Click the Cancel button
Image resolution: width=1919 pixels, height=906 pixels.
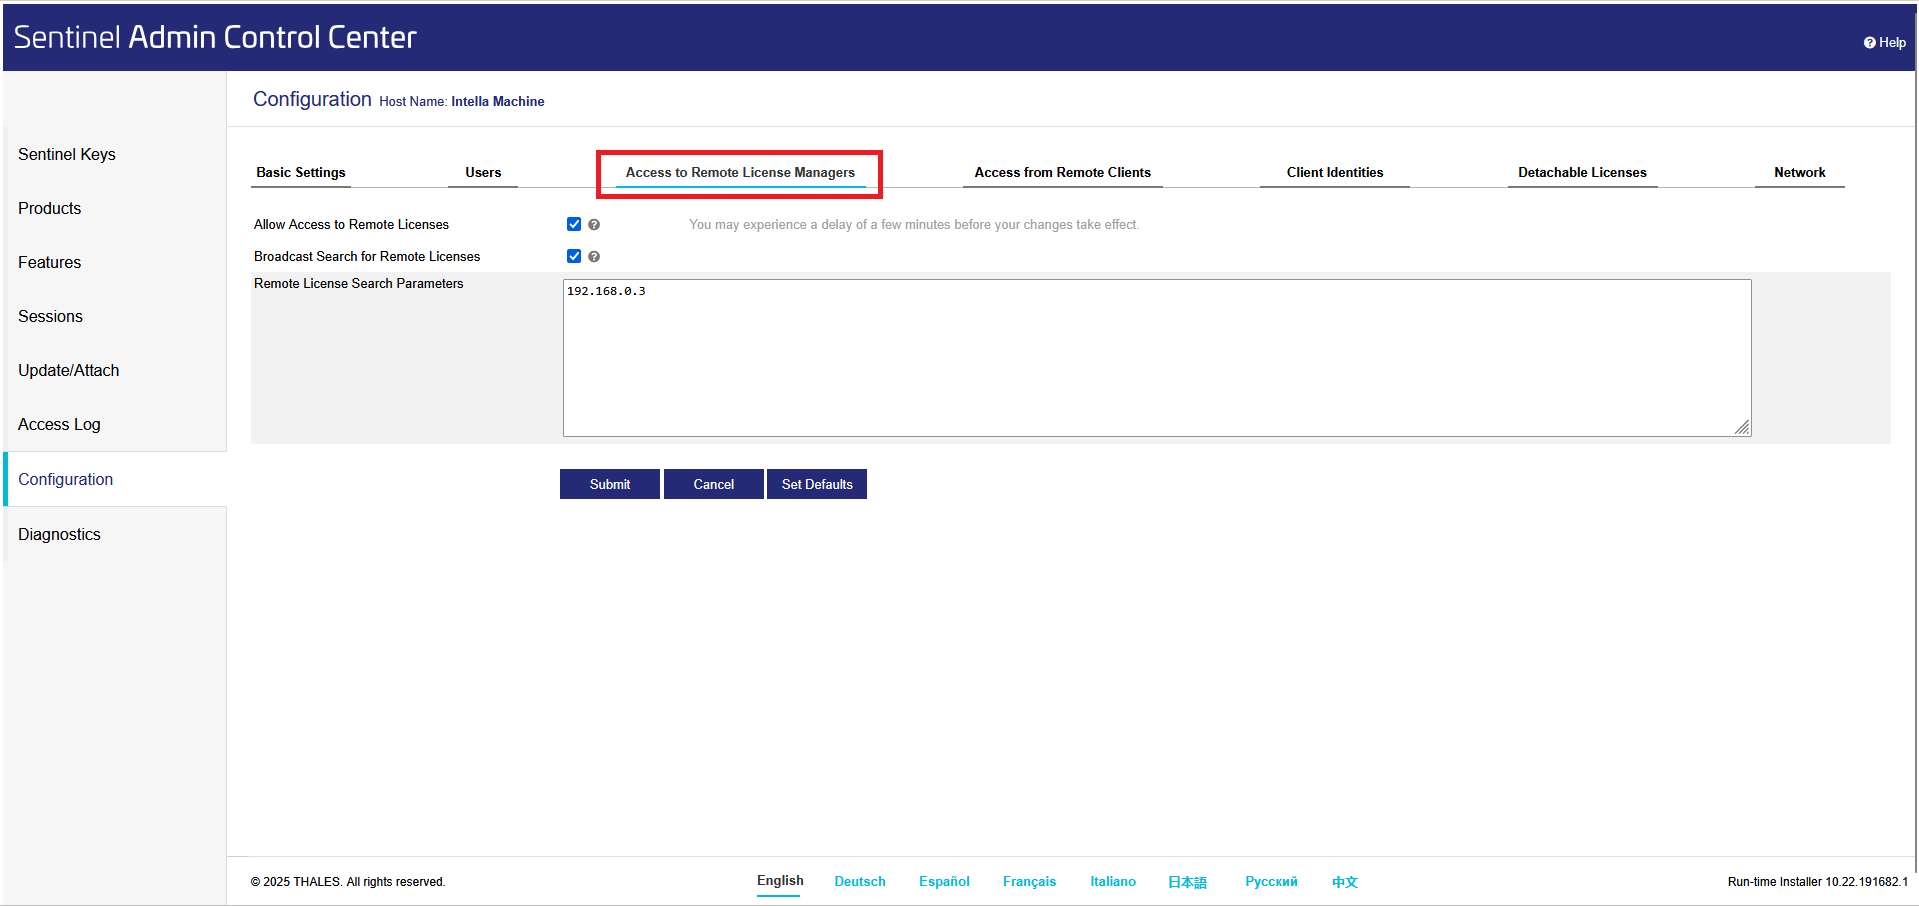pyautogui.click(x=713, y=484)
